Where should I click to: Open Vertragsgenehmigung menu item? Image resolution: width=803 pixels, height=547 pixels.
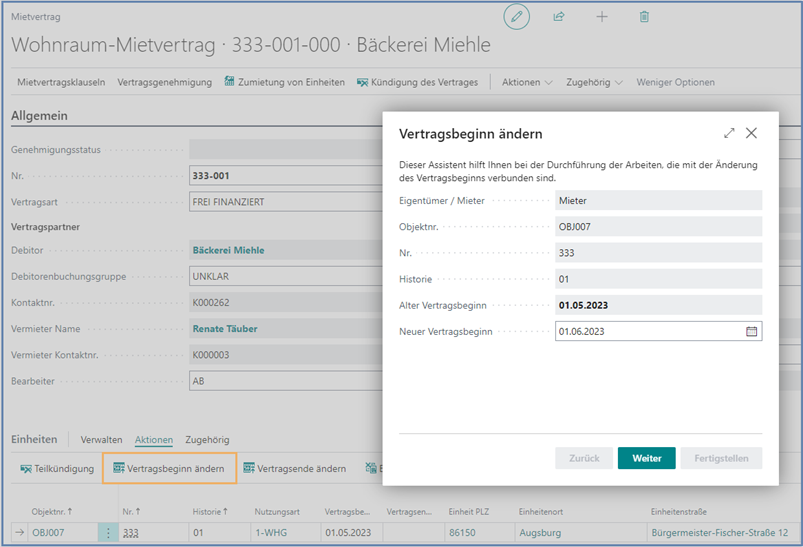click(164, 82)
